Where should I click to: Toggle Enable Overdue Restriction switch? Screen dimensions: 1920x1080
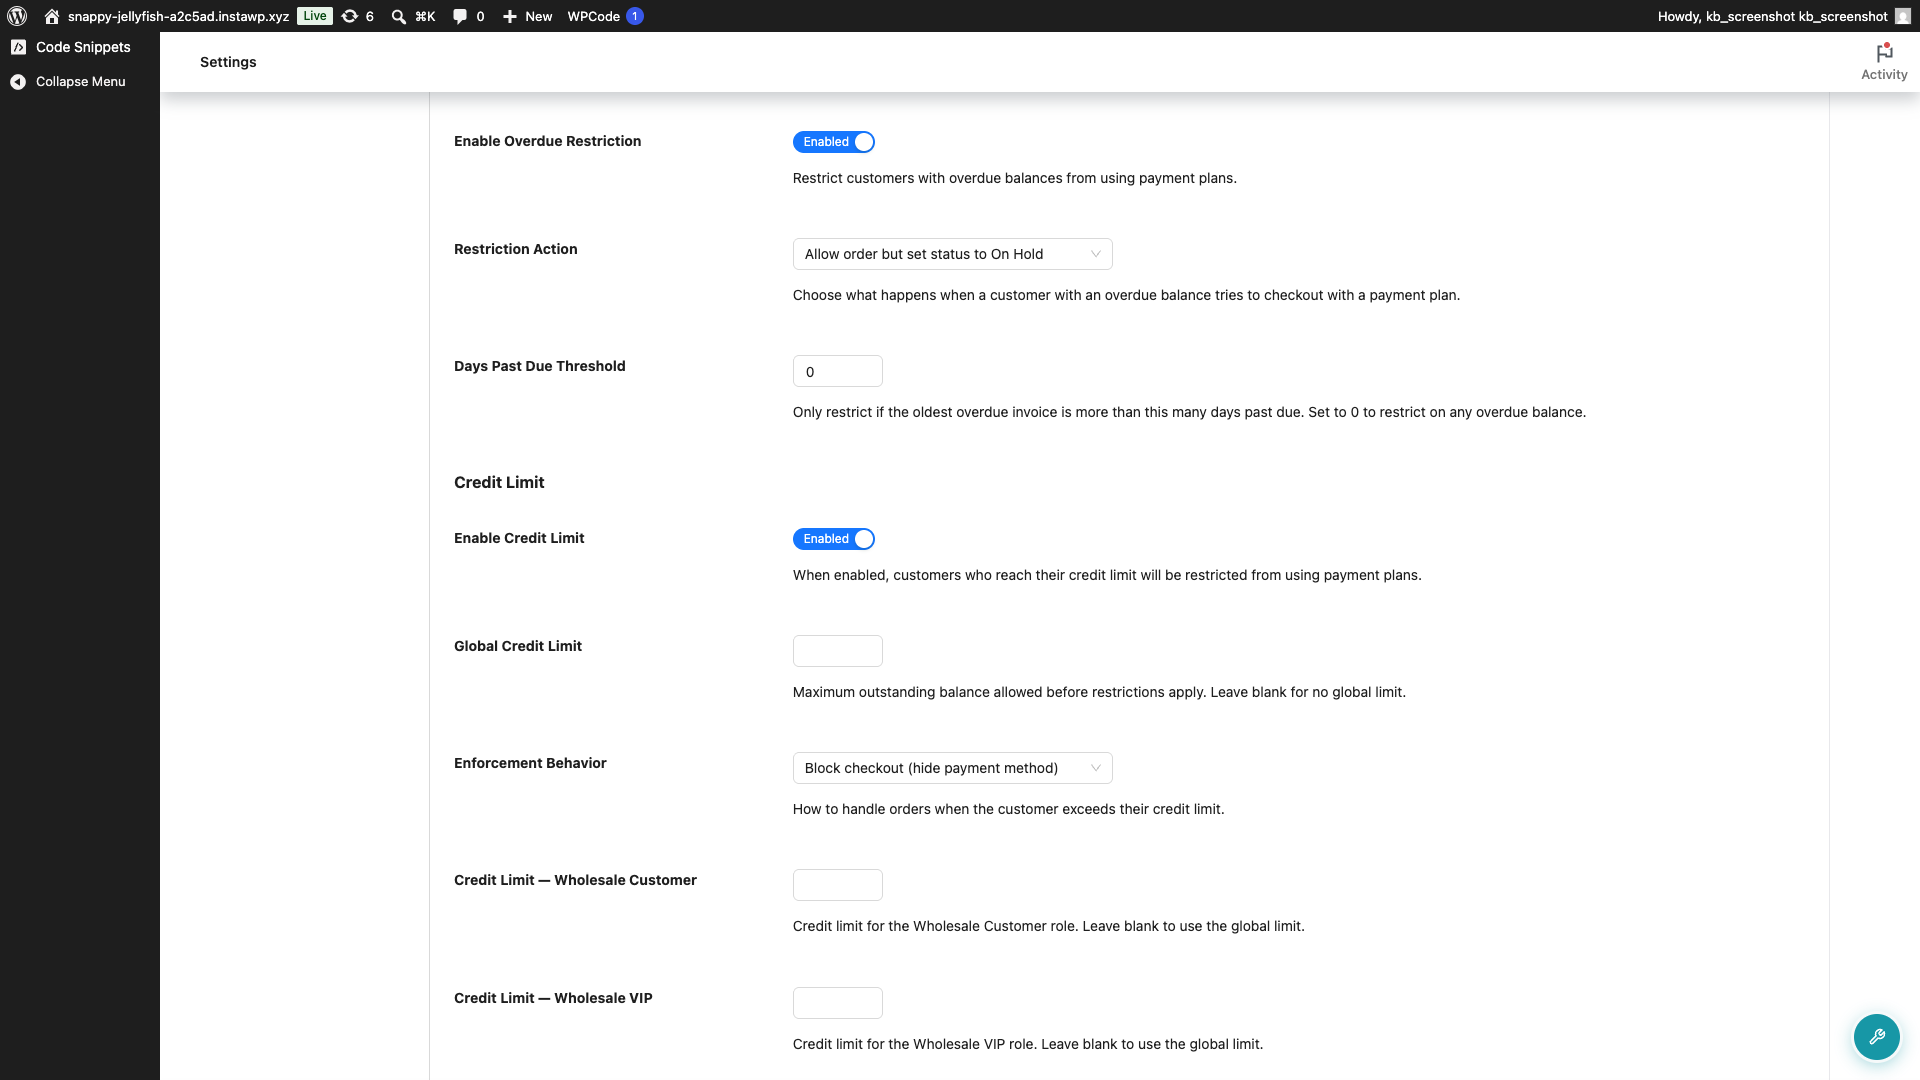[x=834, y=142]
